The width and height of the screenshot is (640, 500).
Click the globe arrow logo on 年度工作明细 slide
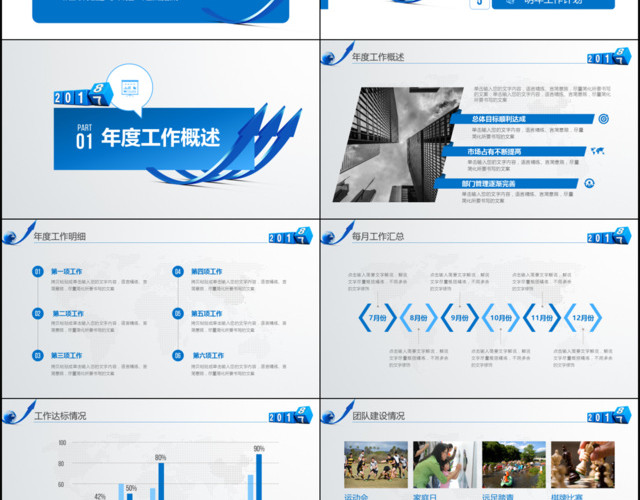tap(19, 233)
